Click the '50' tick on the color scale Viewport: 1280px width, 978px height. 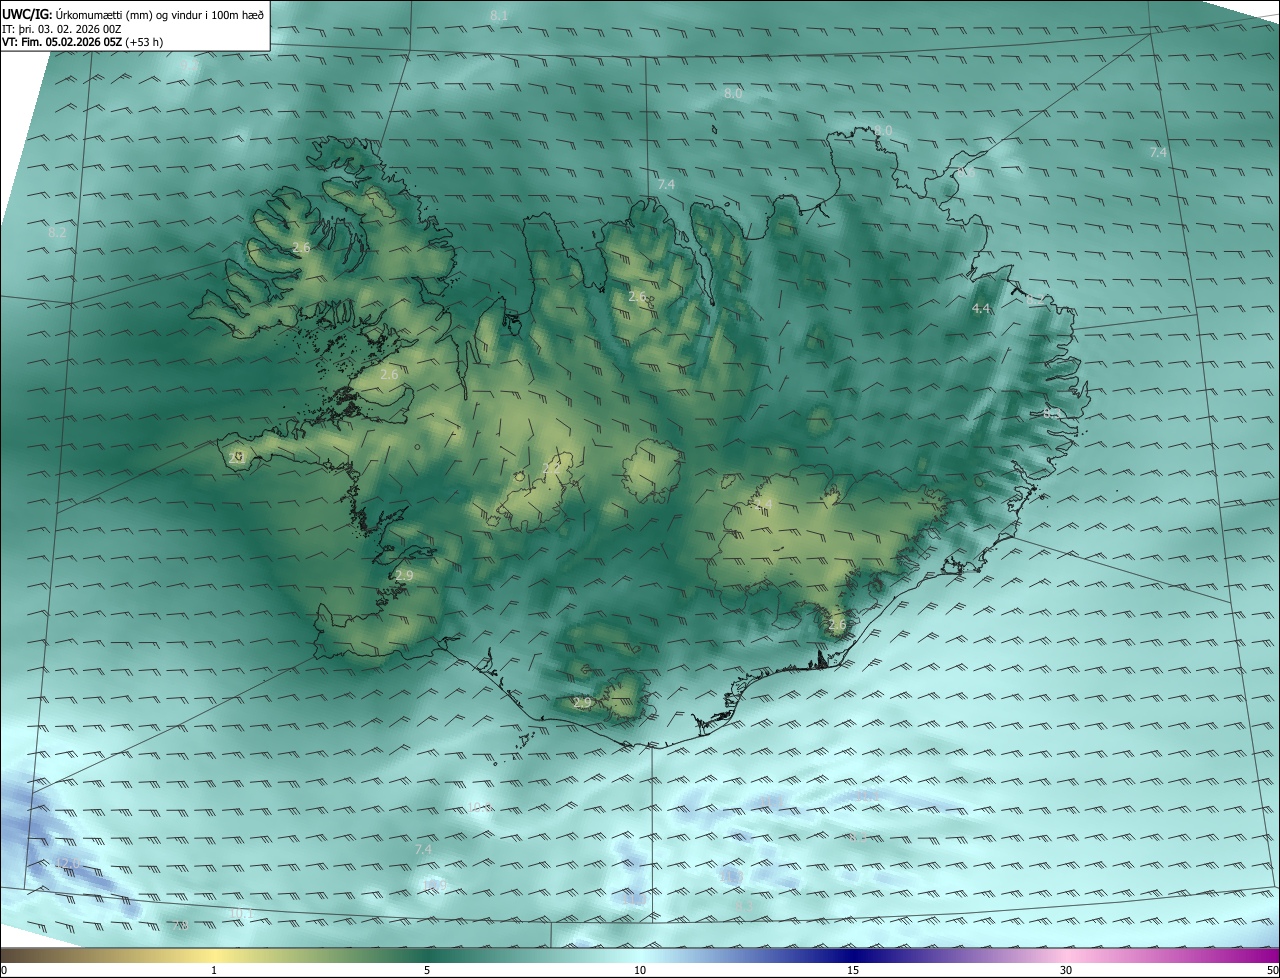click(x=1272, y=970)
